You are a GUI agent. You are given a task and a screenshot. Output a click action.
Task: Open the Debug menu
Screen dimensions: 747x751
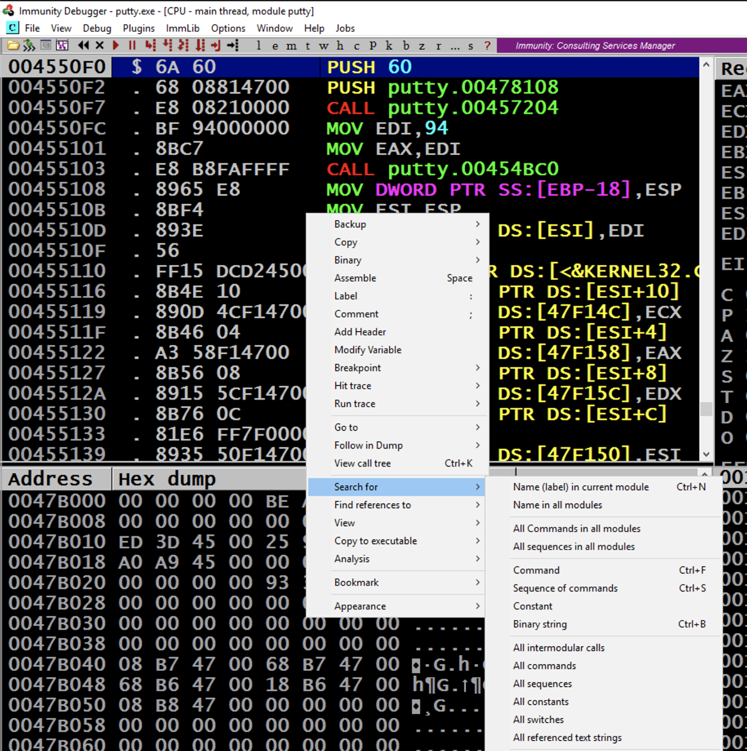click(x=97, y=28)
